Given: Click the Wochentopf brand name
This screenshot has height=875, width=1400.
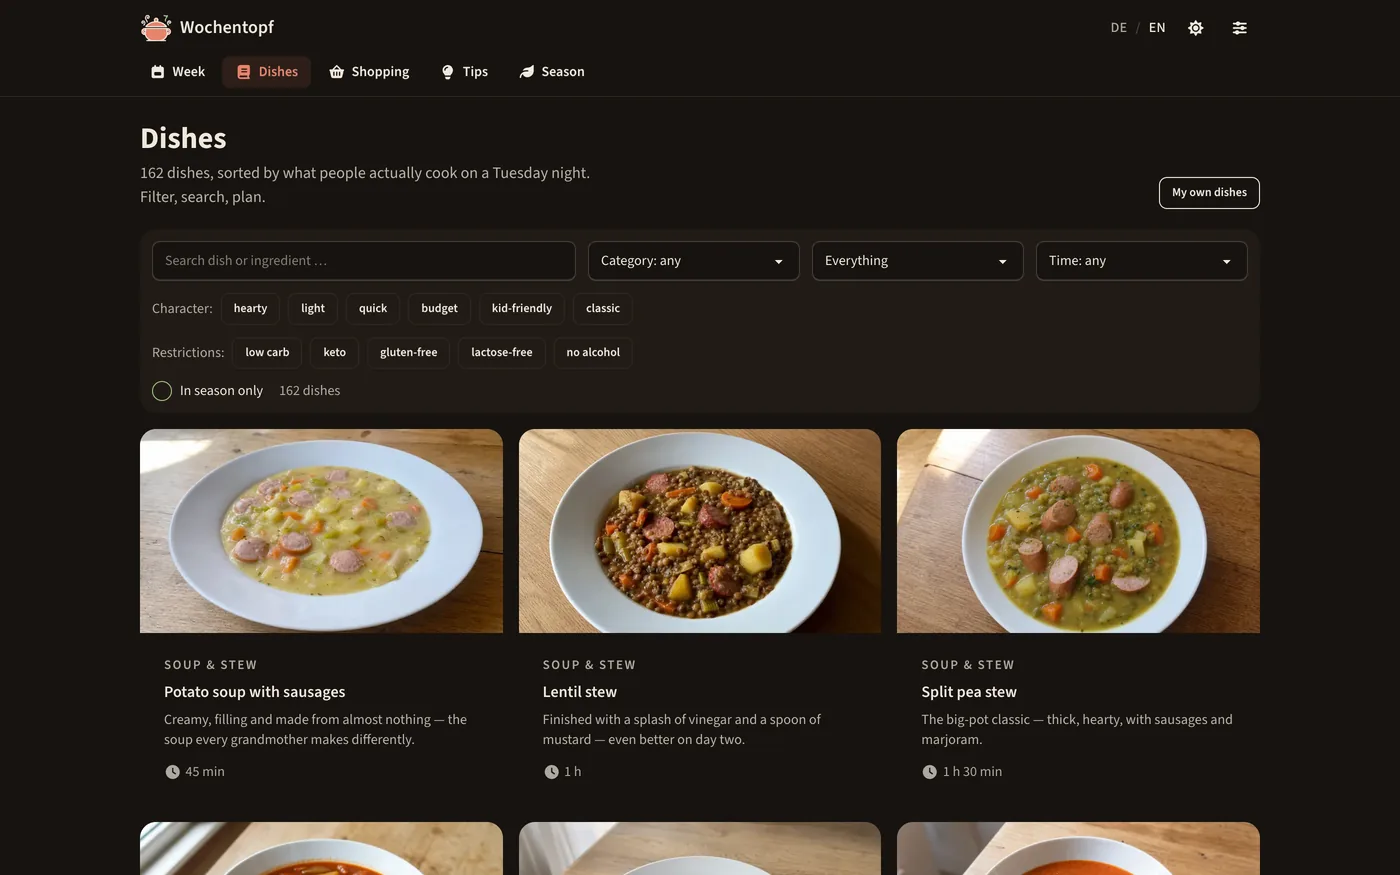Looking at the screenshot, I should click(227, 28).
